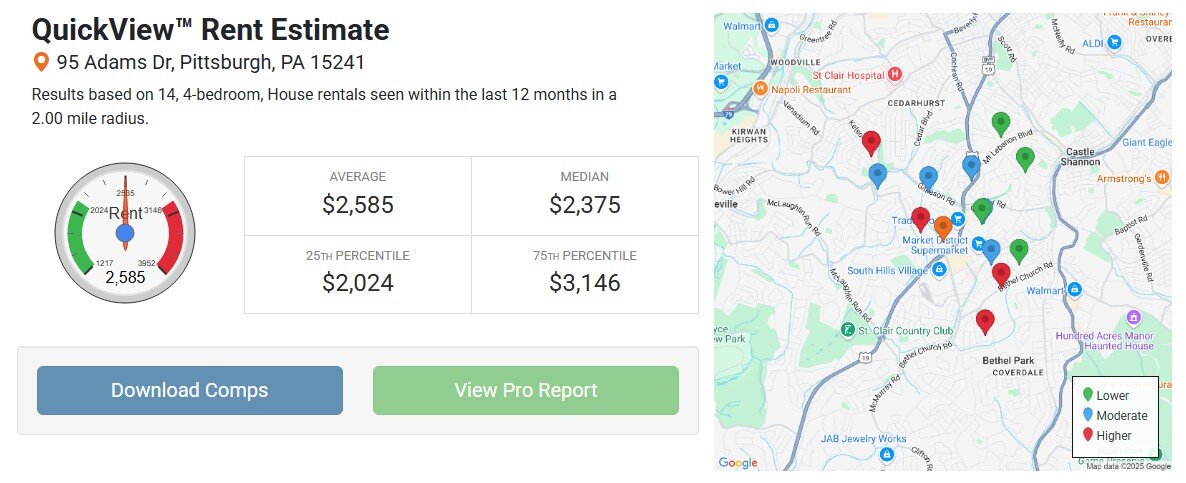The image size is (1186, 483).
Task: Click the rent gauge dial
Action: point(125,234)
